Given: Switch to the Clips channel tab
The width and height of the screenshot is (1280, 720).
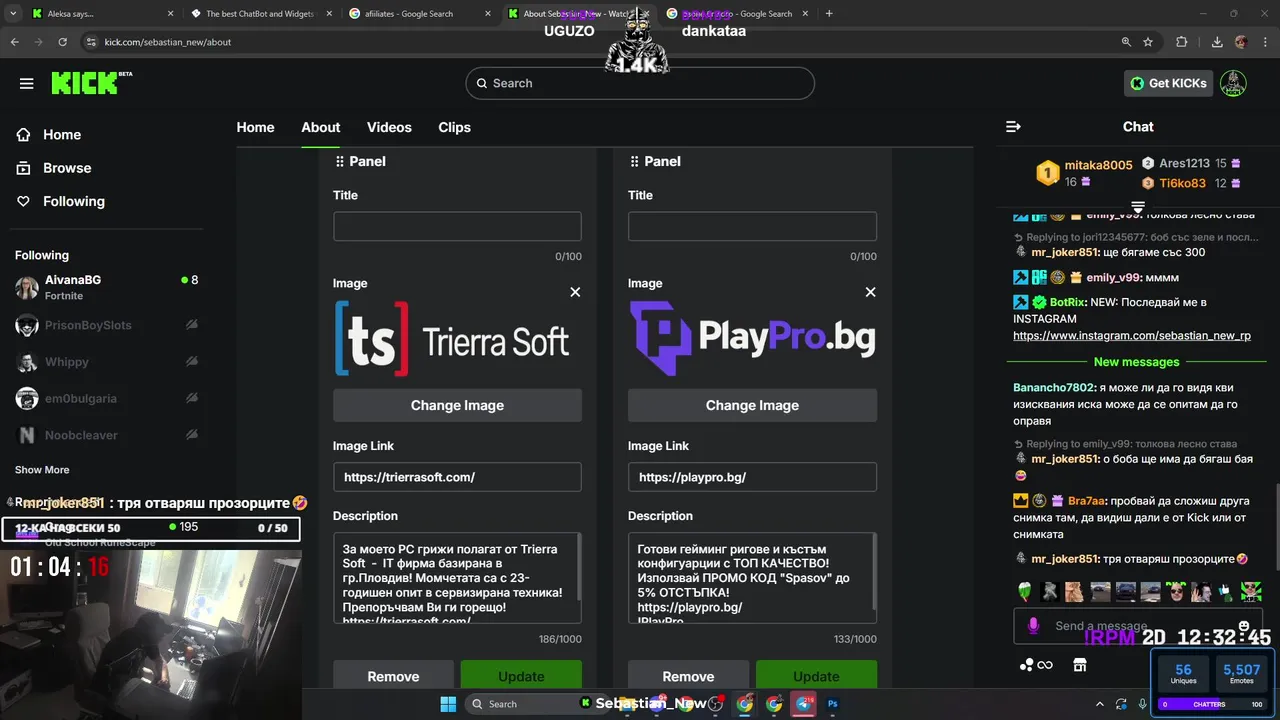Looking at the screenshot, I should (454, 127).
